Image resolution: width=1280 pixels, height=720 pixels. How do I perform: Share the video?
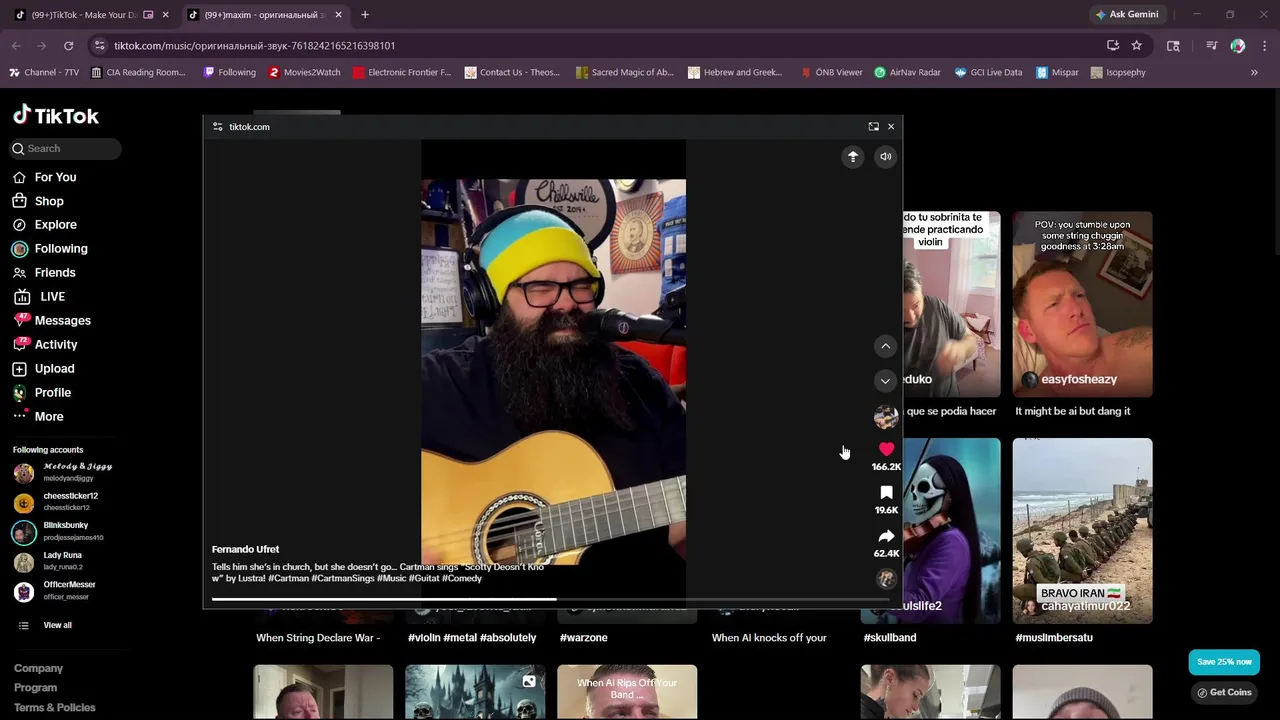pos(886,536)
